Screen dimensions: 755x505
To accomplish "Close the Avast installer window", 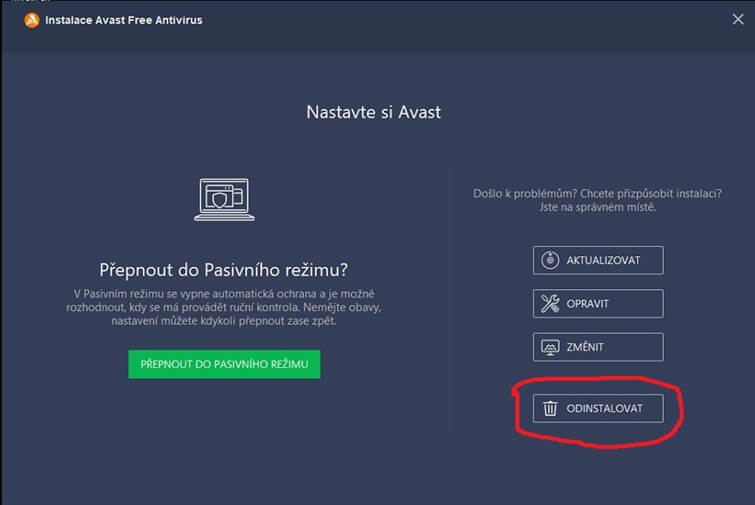I will click(x=738, y=19).
